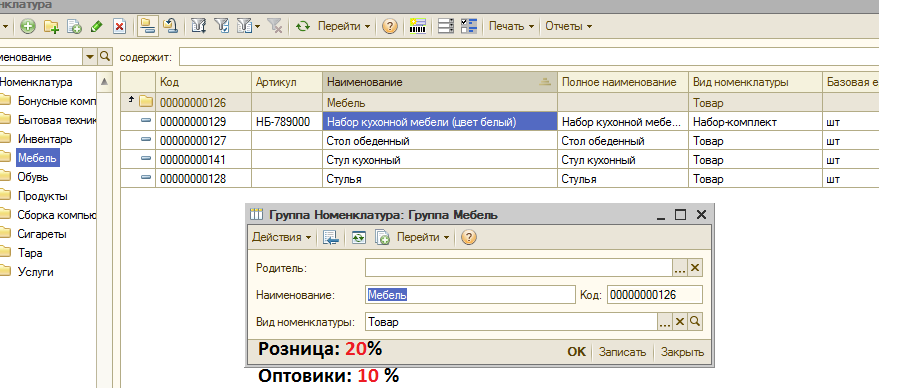The height and width of the screenshot is (388, 916).
Task: Select the Стул кухонный row
Action: 499,160
